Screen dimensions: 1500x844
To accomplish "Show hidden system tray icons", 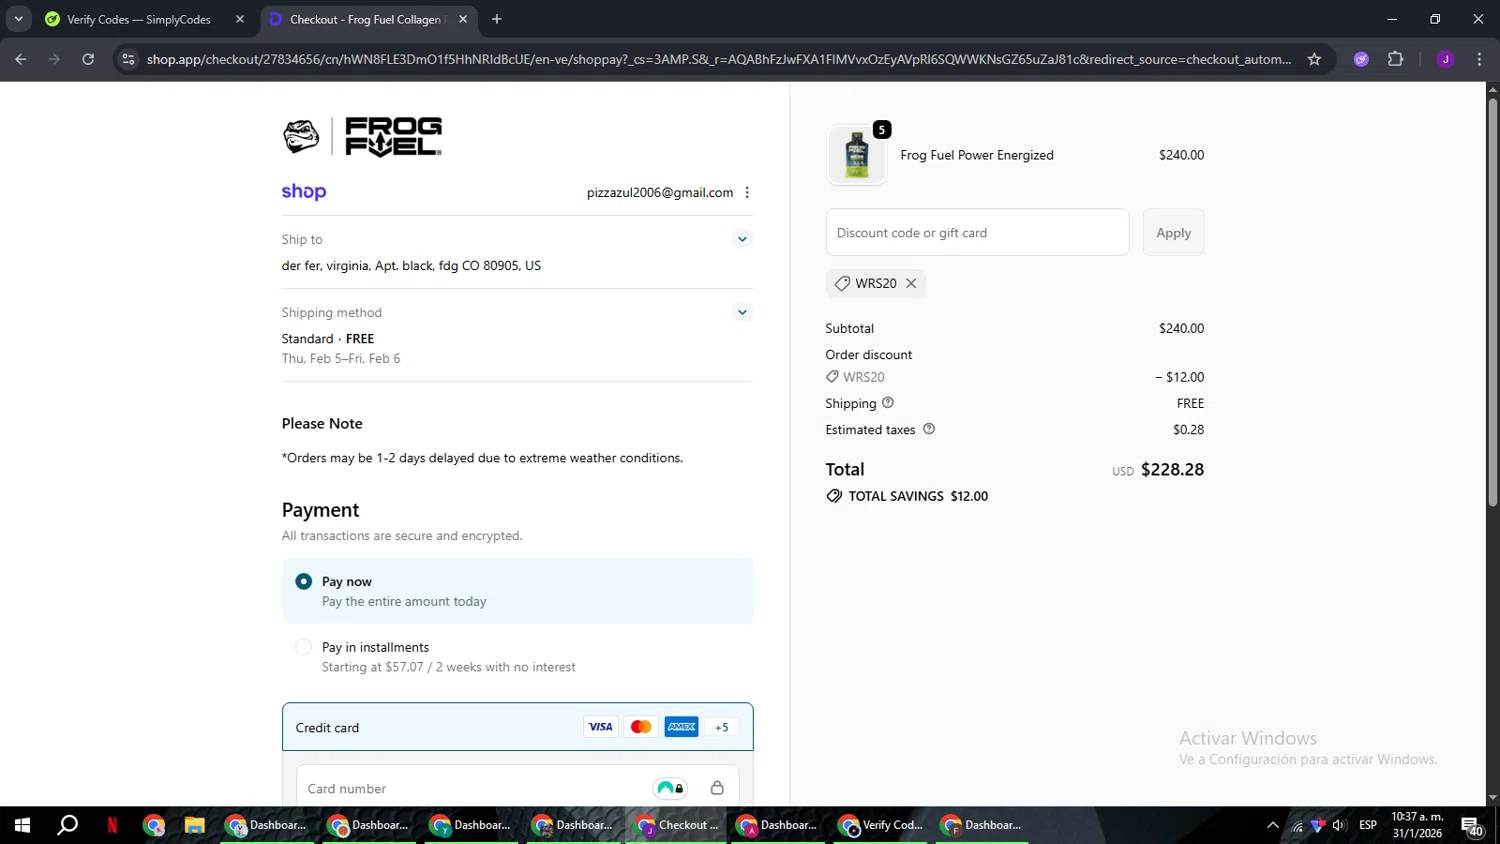I will click(1272, 825).
